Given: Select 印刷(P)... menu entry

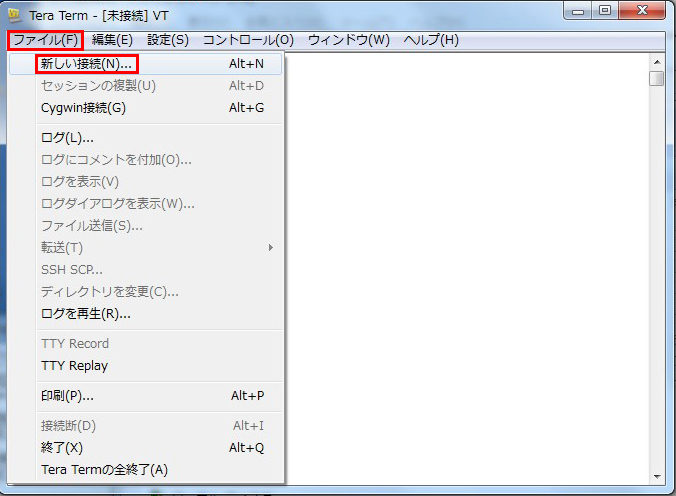Looking at the screenshot, I should (67, 396).
